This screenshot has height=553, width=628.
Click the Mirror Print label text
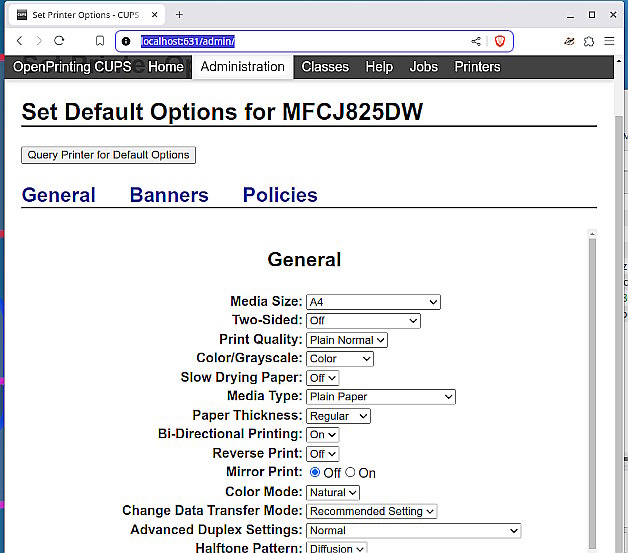tap(264, 472)
